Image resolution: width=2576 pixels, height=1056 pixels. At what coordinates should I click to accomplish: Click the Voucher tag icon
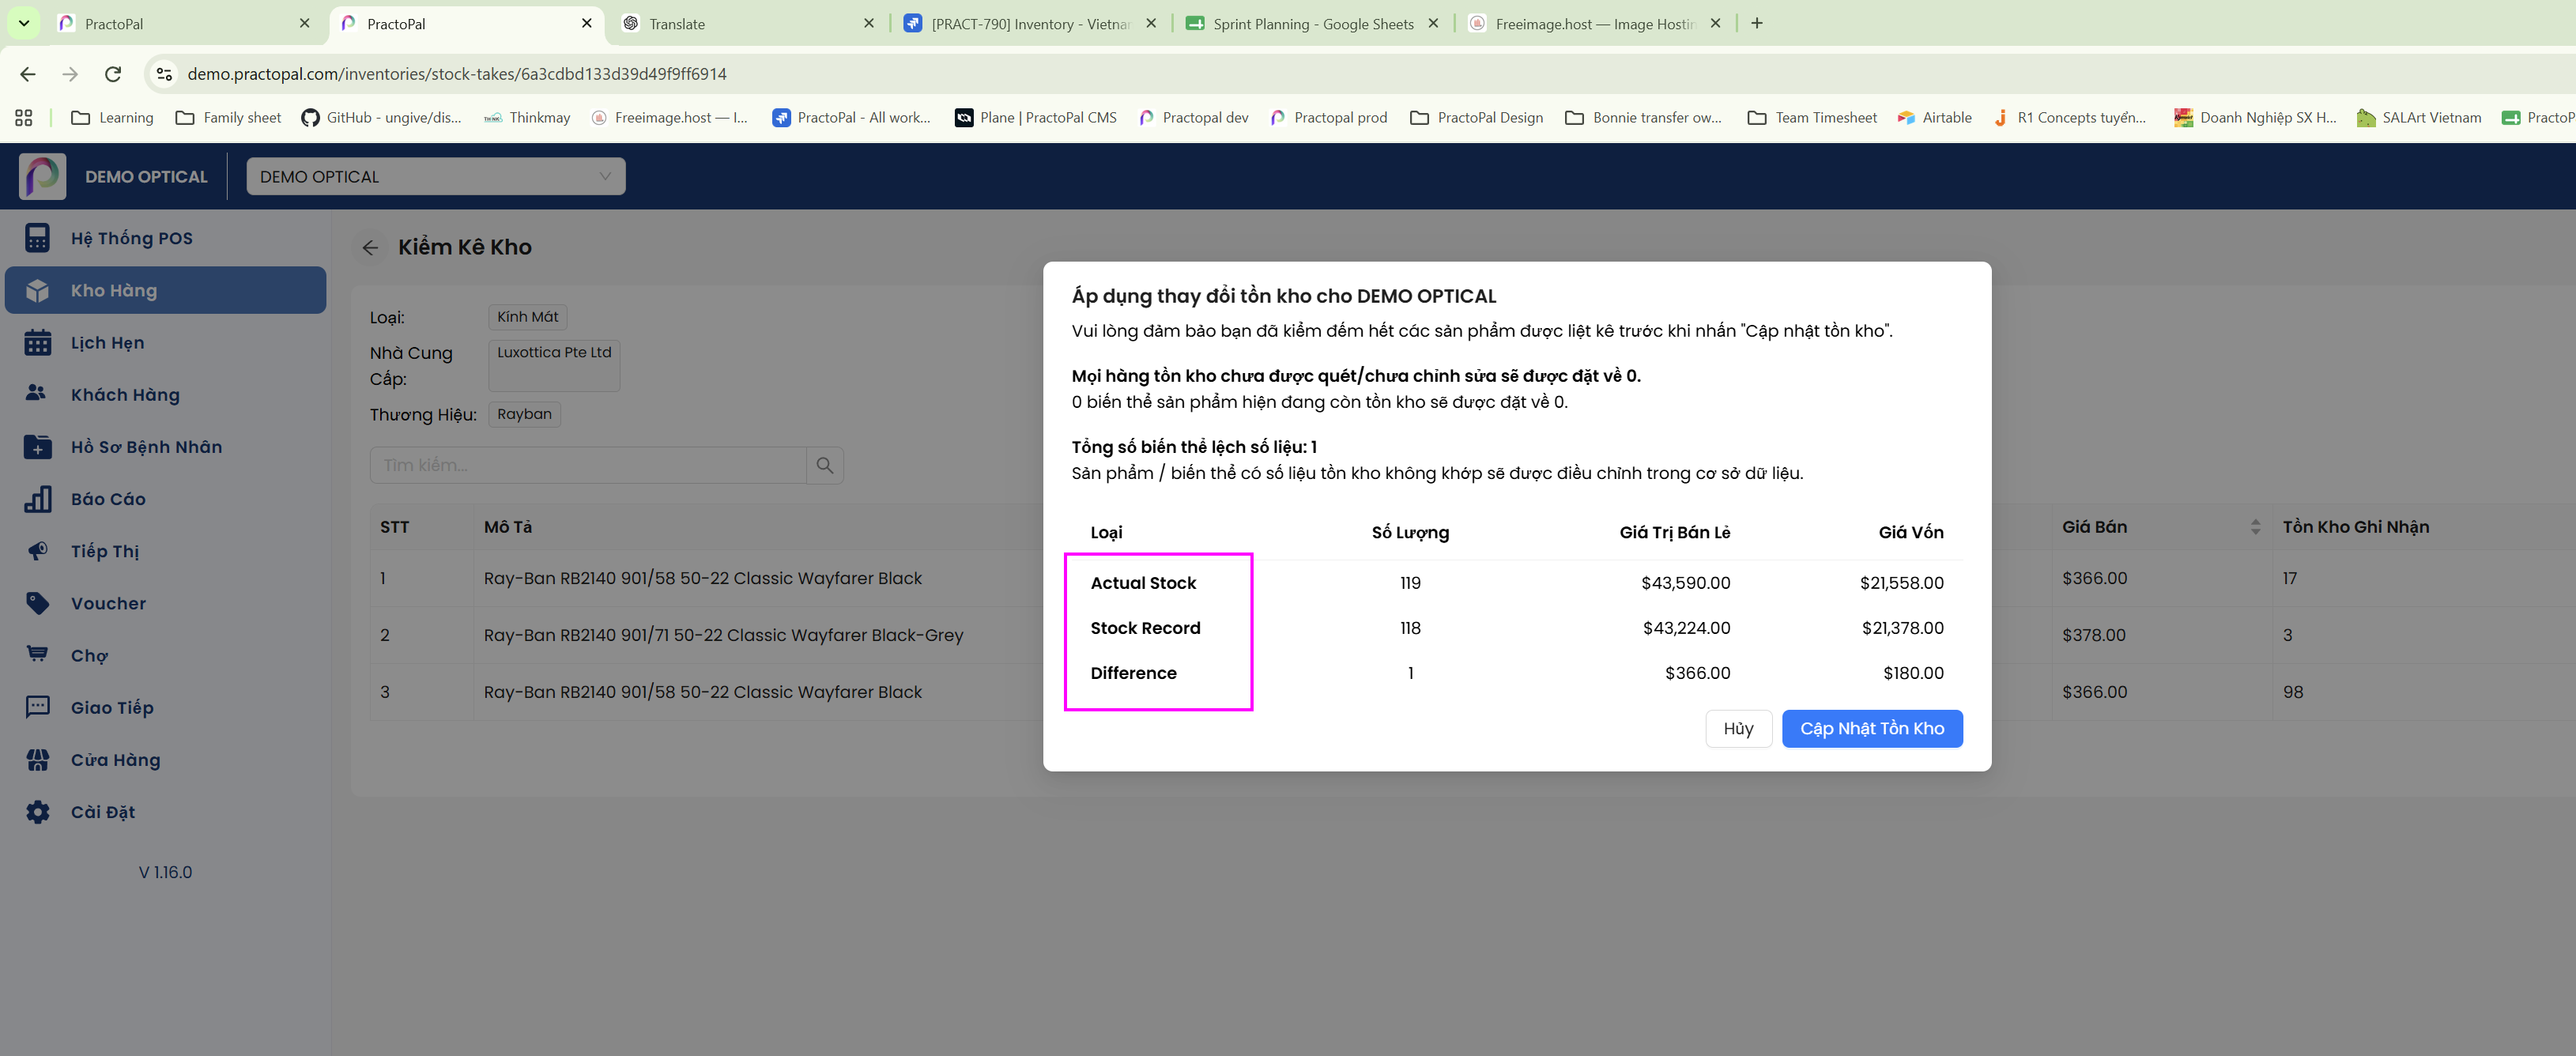(37, 603)
